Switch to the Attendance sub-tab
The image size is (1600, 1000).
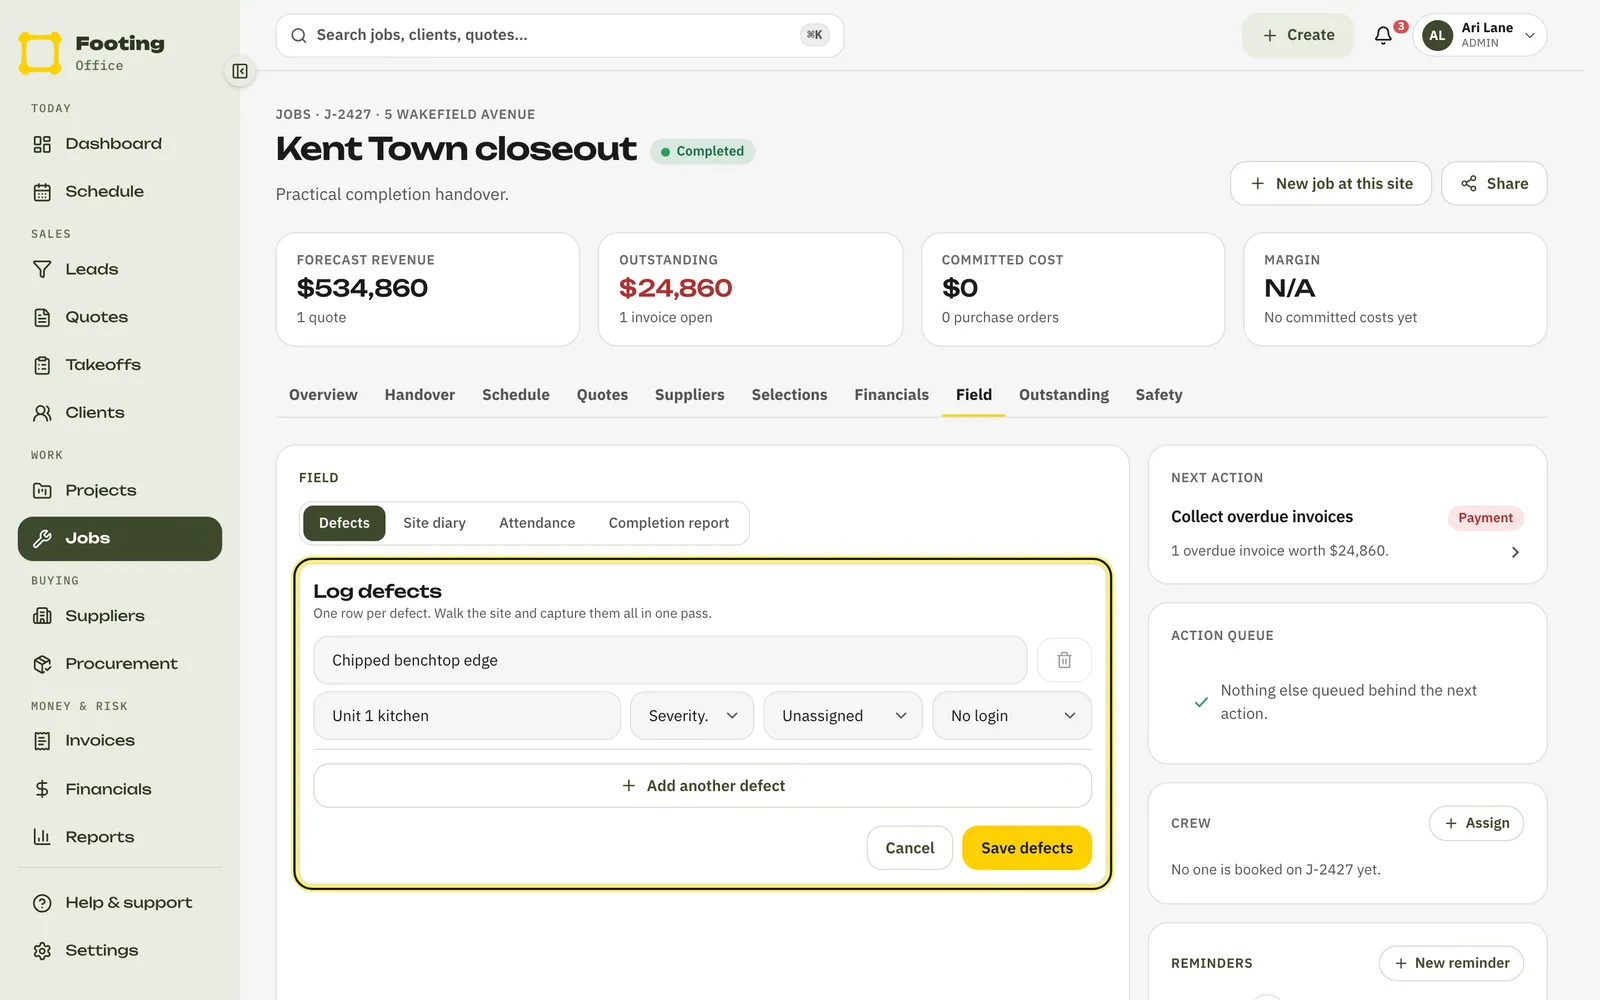coord(537,523)
